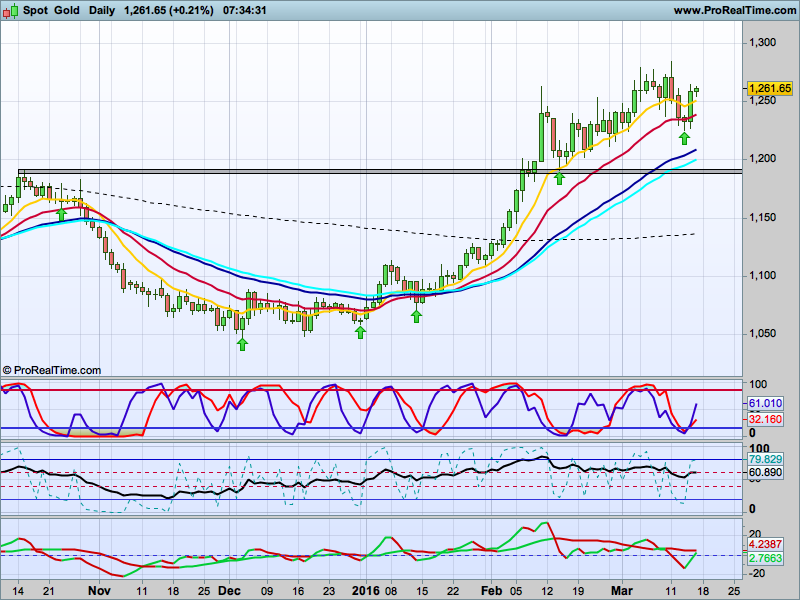Click the 05 date label on time axis
Image resolution: width=800 pixels, height=600 pixels.
tap(516, 591)
